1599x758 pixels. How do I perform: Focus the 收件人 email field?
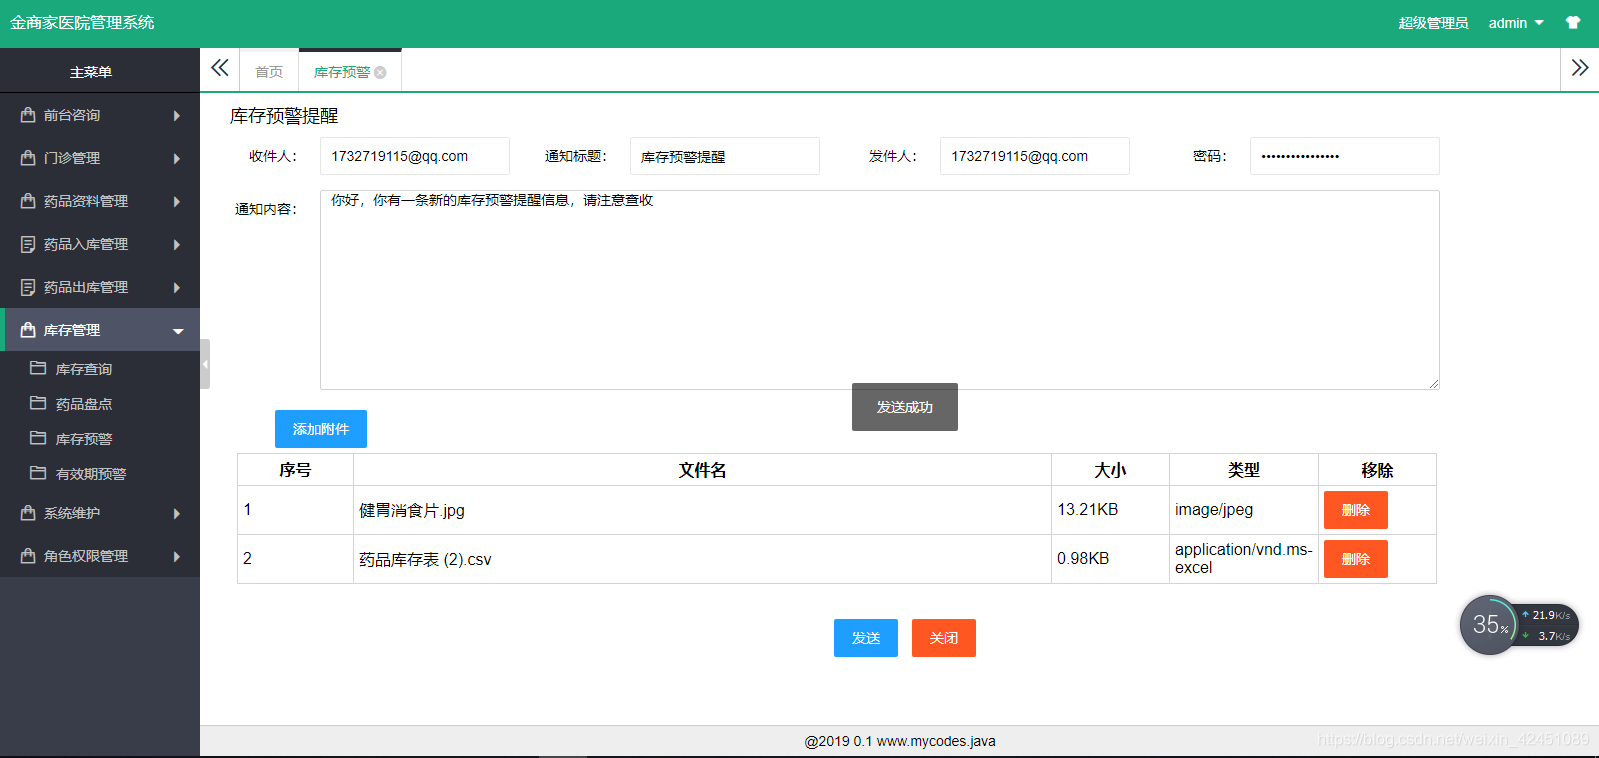coord(415,156)
